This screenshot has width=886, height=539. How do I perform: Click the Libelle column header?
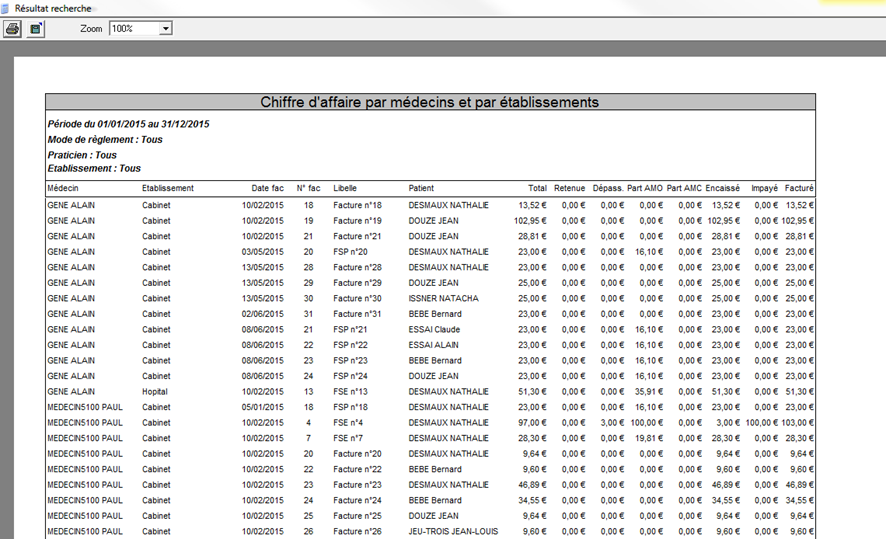345,188
